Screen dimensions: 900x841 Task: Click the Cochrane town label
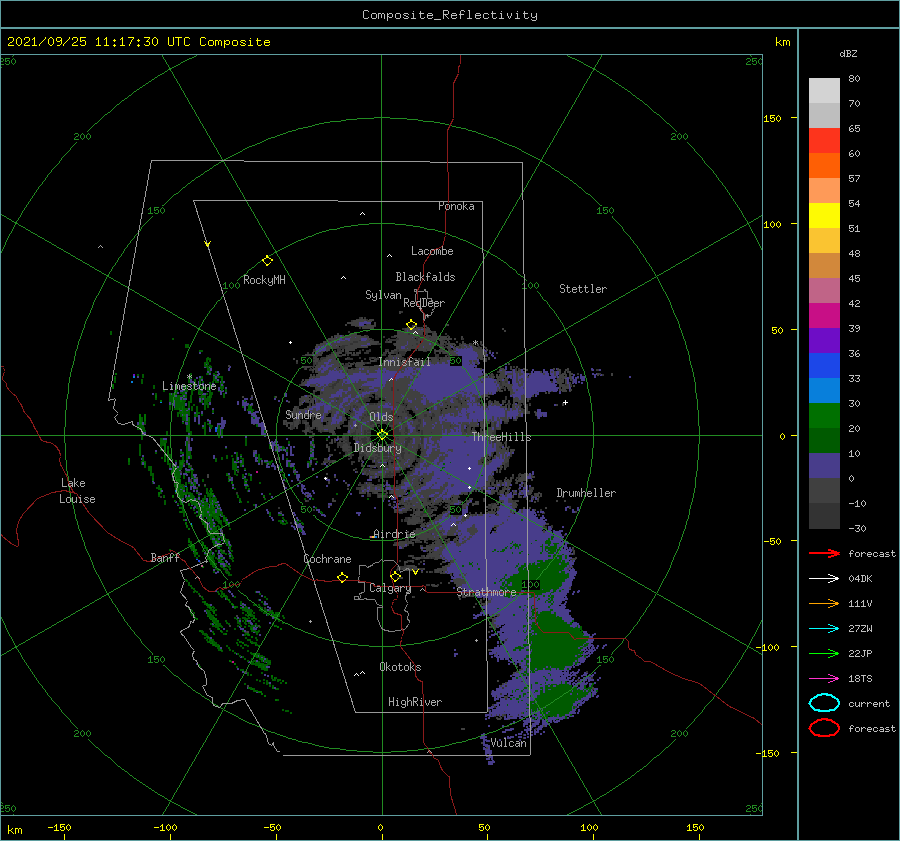pyautogui.click(x=327, y=559)
